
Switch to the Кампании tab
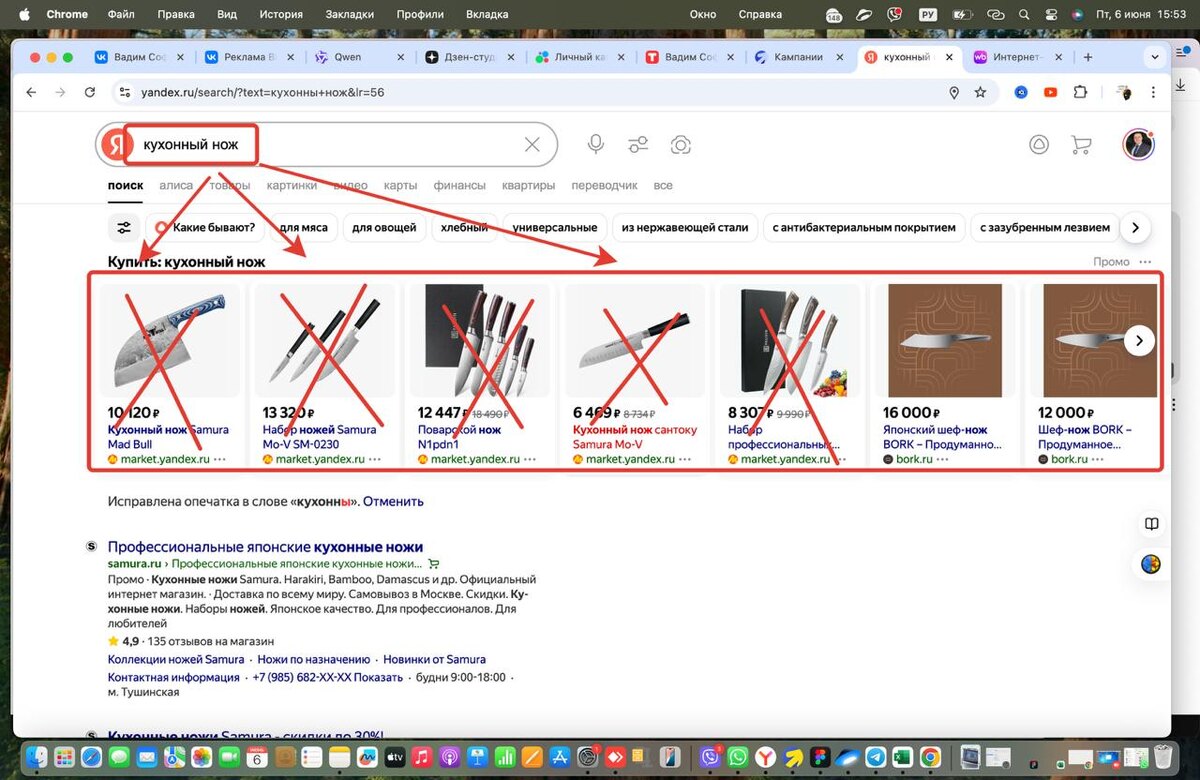point(799,58)
